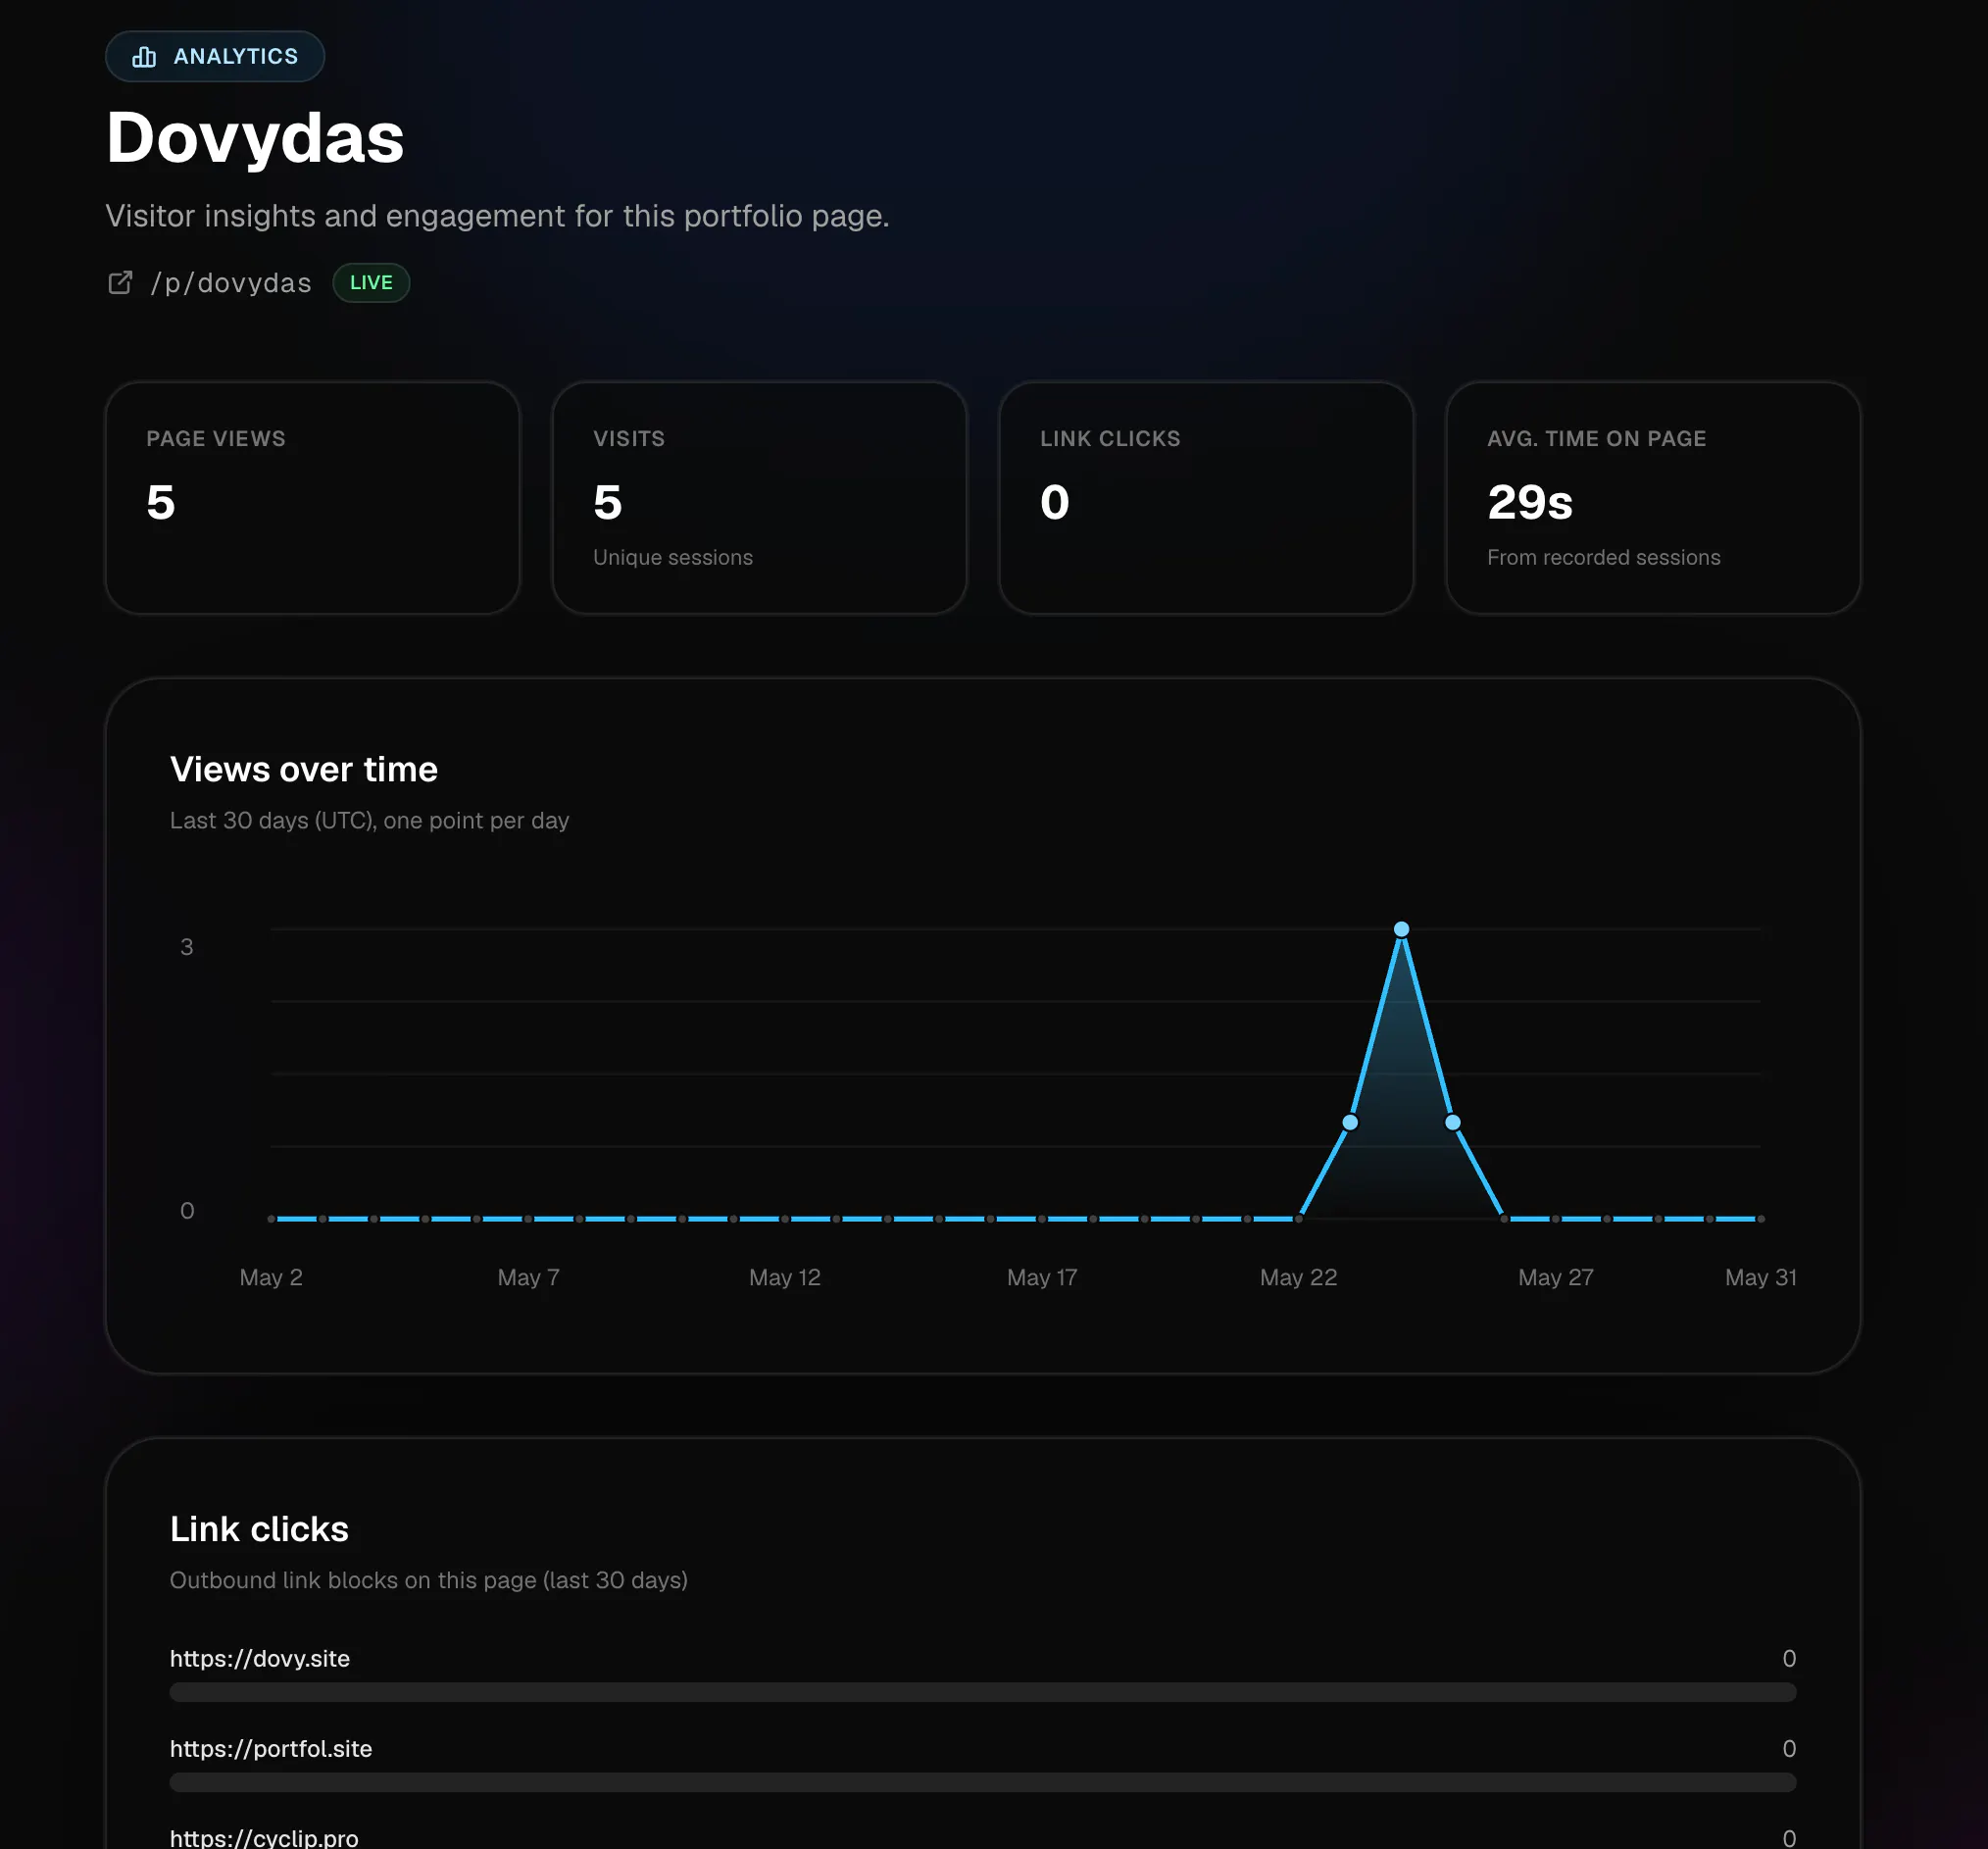Screen dimensions: 1988x1849
Task: Click the data point just before the peak
Action: pyautogui.click(x=1350, y=1123)
